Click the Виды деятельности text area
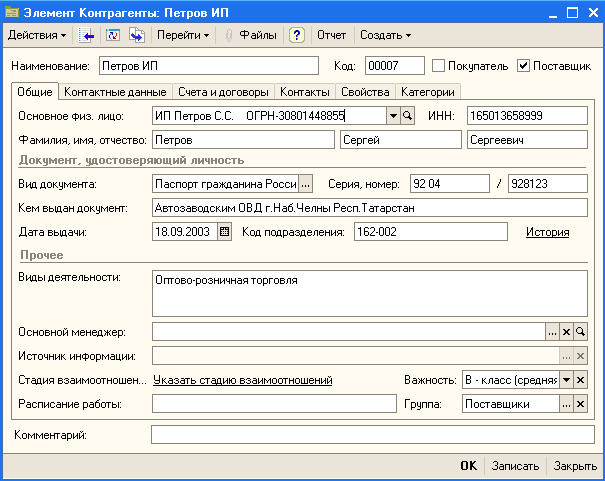This screenshot has width=605, height=481. point(370,294)
